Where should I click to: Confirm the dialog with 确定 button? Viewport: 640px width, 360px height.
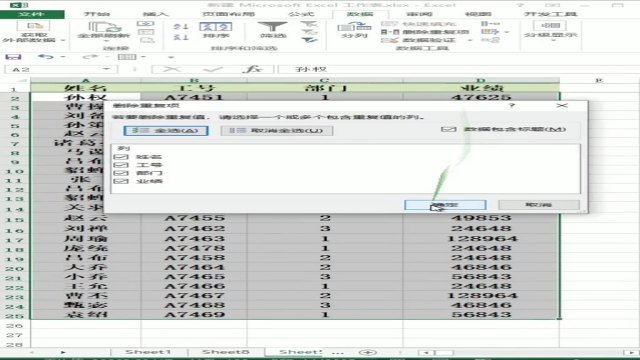(445, 204)
